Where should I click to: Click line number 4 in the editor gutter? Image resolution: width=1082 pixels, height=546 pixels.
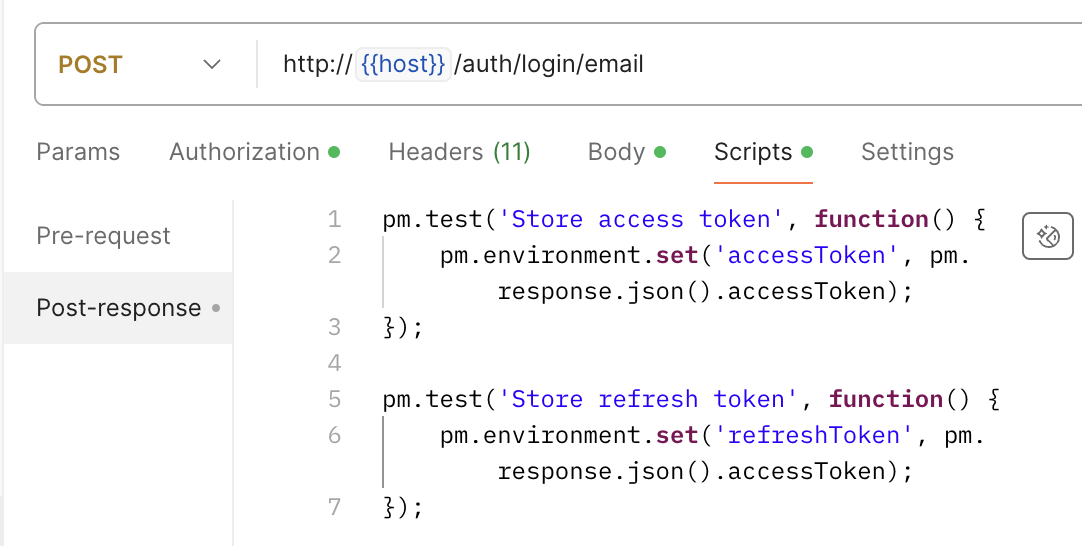pos(335,363)
